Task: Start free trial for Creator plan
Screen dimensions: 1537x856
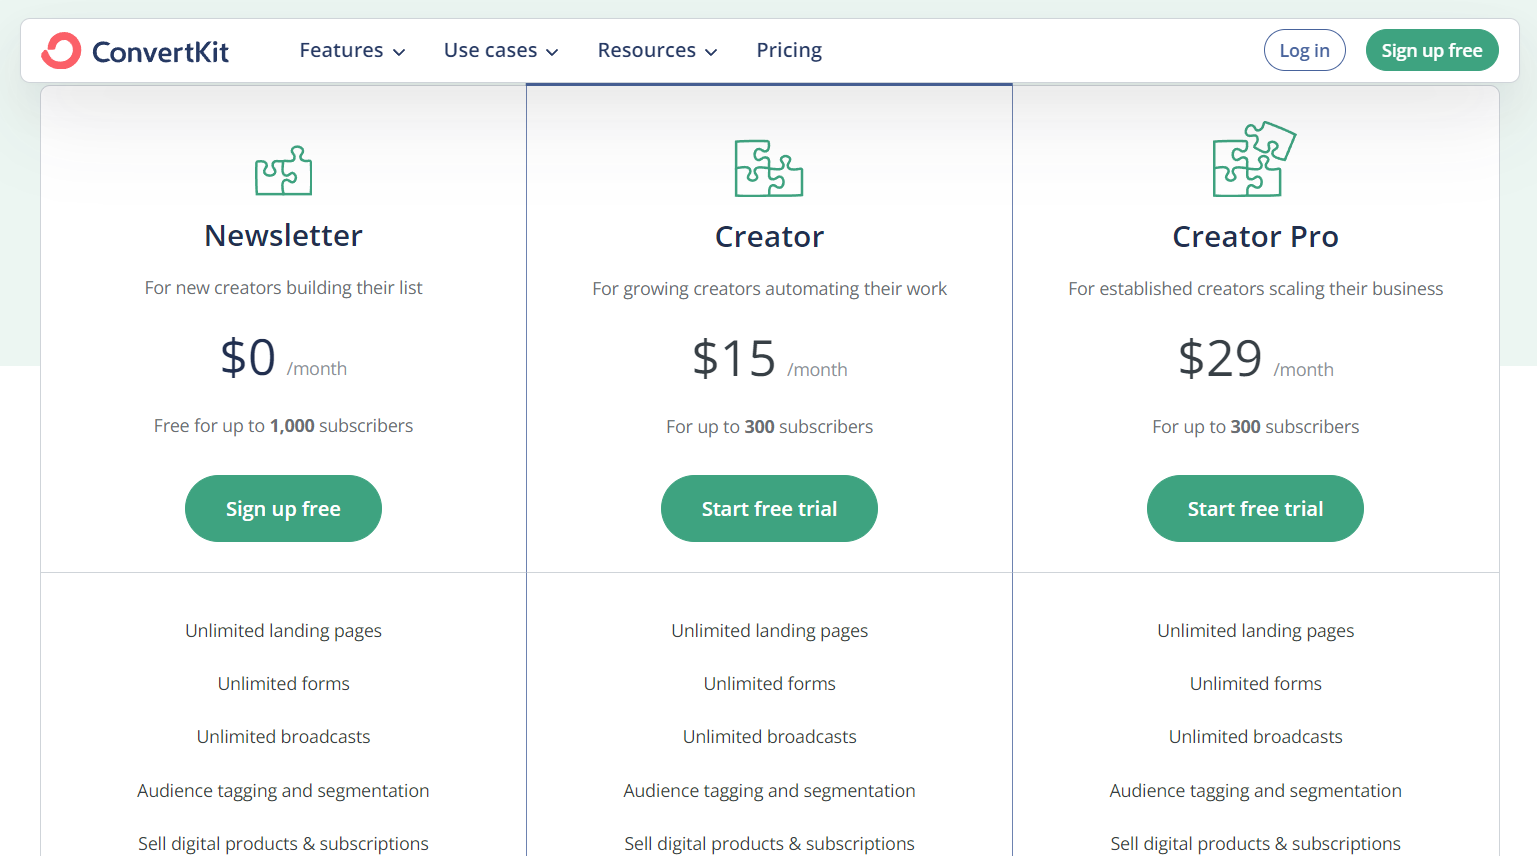Action: 769,508
